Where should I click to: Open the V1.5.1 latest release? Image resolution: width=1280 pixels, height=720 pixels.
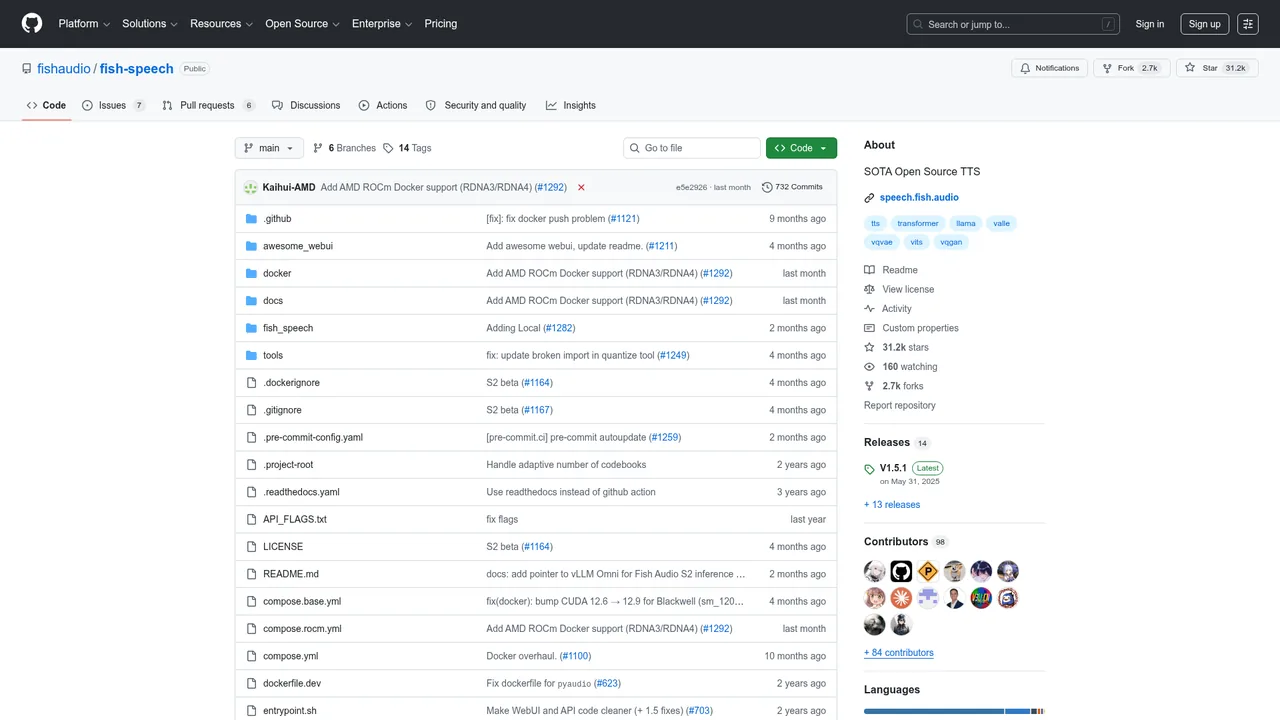tap(893, 468)
